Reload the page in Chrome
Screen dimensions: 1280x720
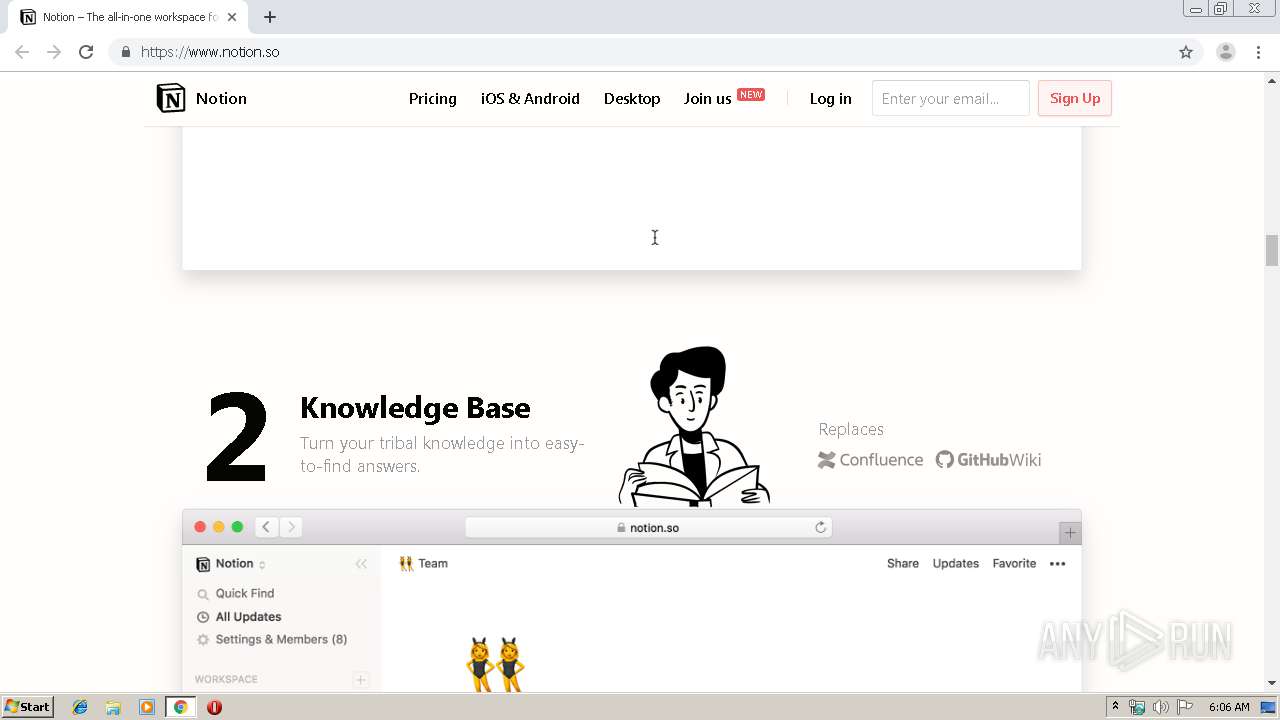tap(86, 52)
